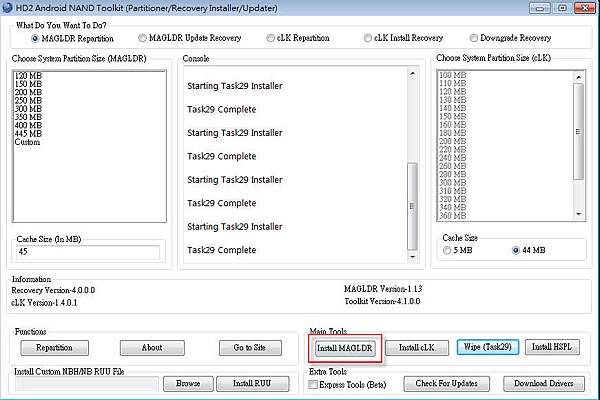This screenshot has height=400, width=600.
Task: Browse for custom NBH/NB RUU file
Action: click(188, 384)
